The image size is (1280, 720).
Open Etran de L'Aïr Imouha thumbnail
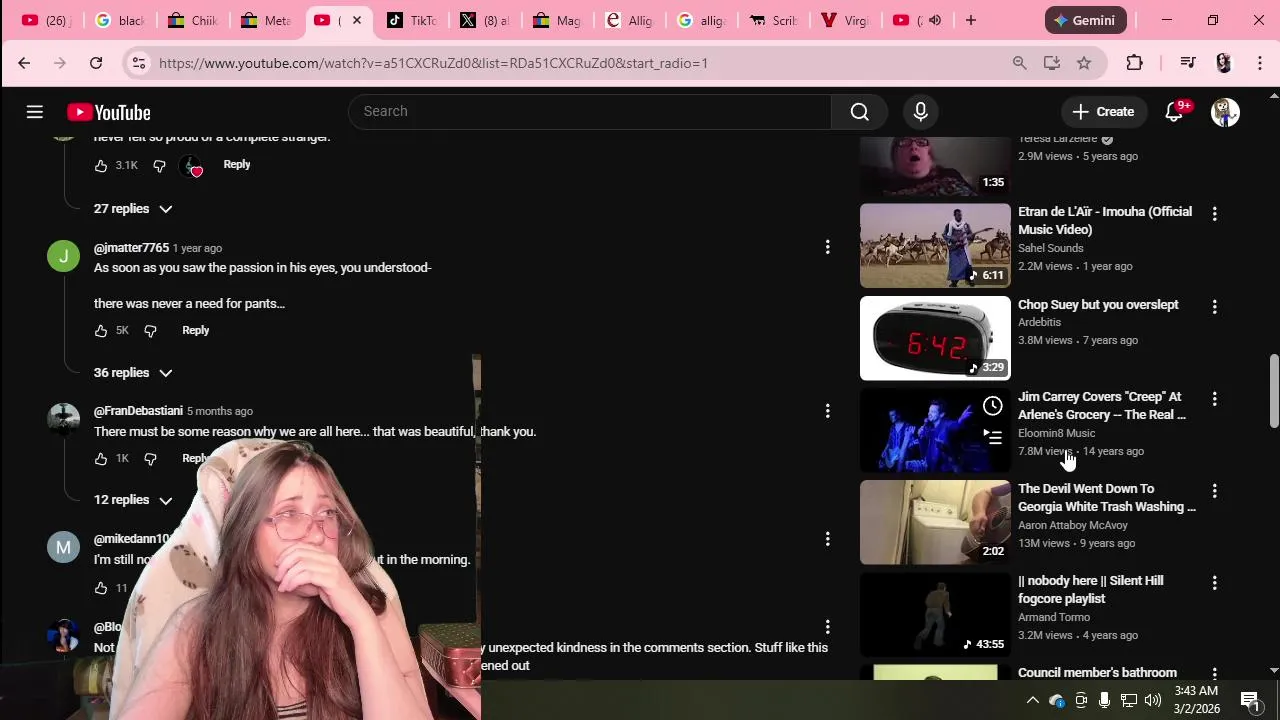click(x=935, y=246)
